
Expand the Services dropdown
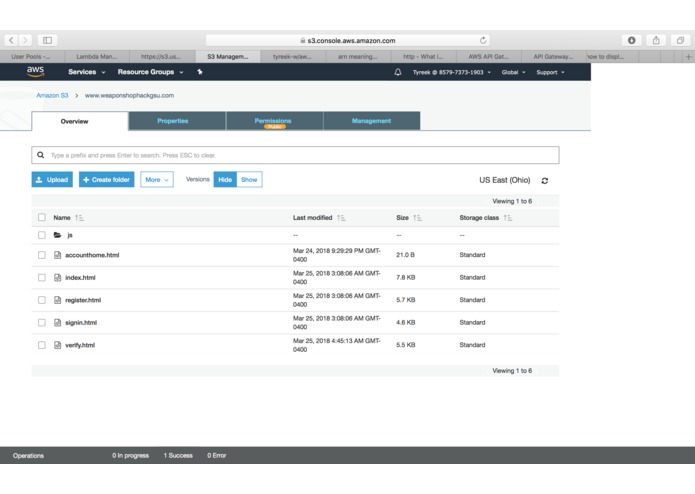pos(87,72)
